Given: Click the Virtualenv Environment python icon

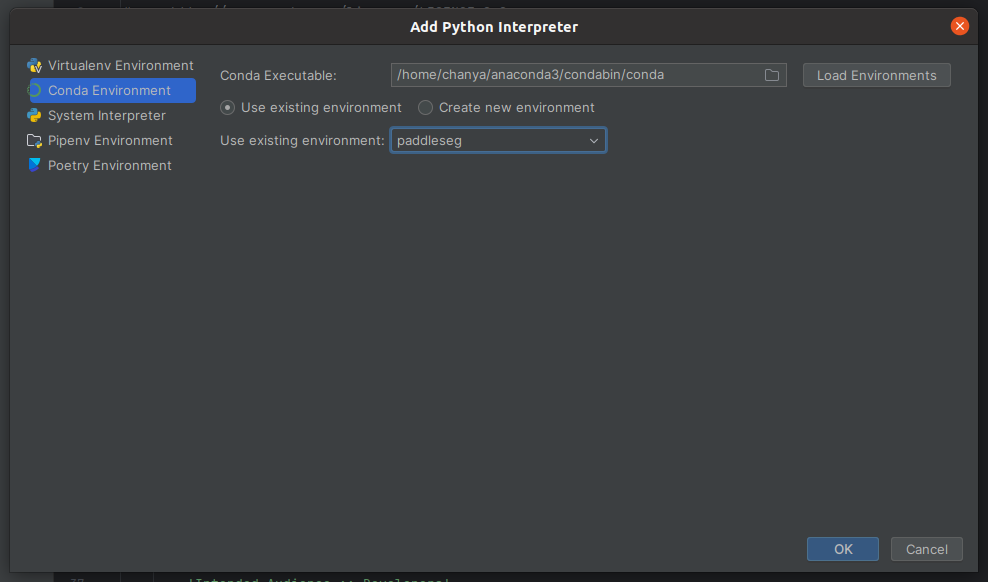Looking at the screenshot, I should point(34,66).
